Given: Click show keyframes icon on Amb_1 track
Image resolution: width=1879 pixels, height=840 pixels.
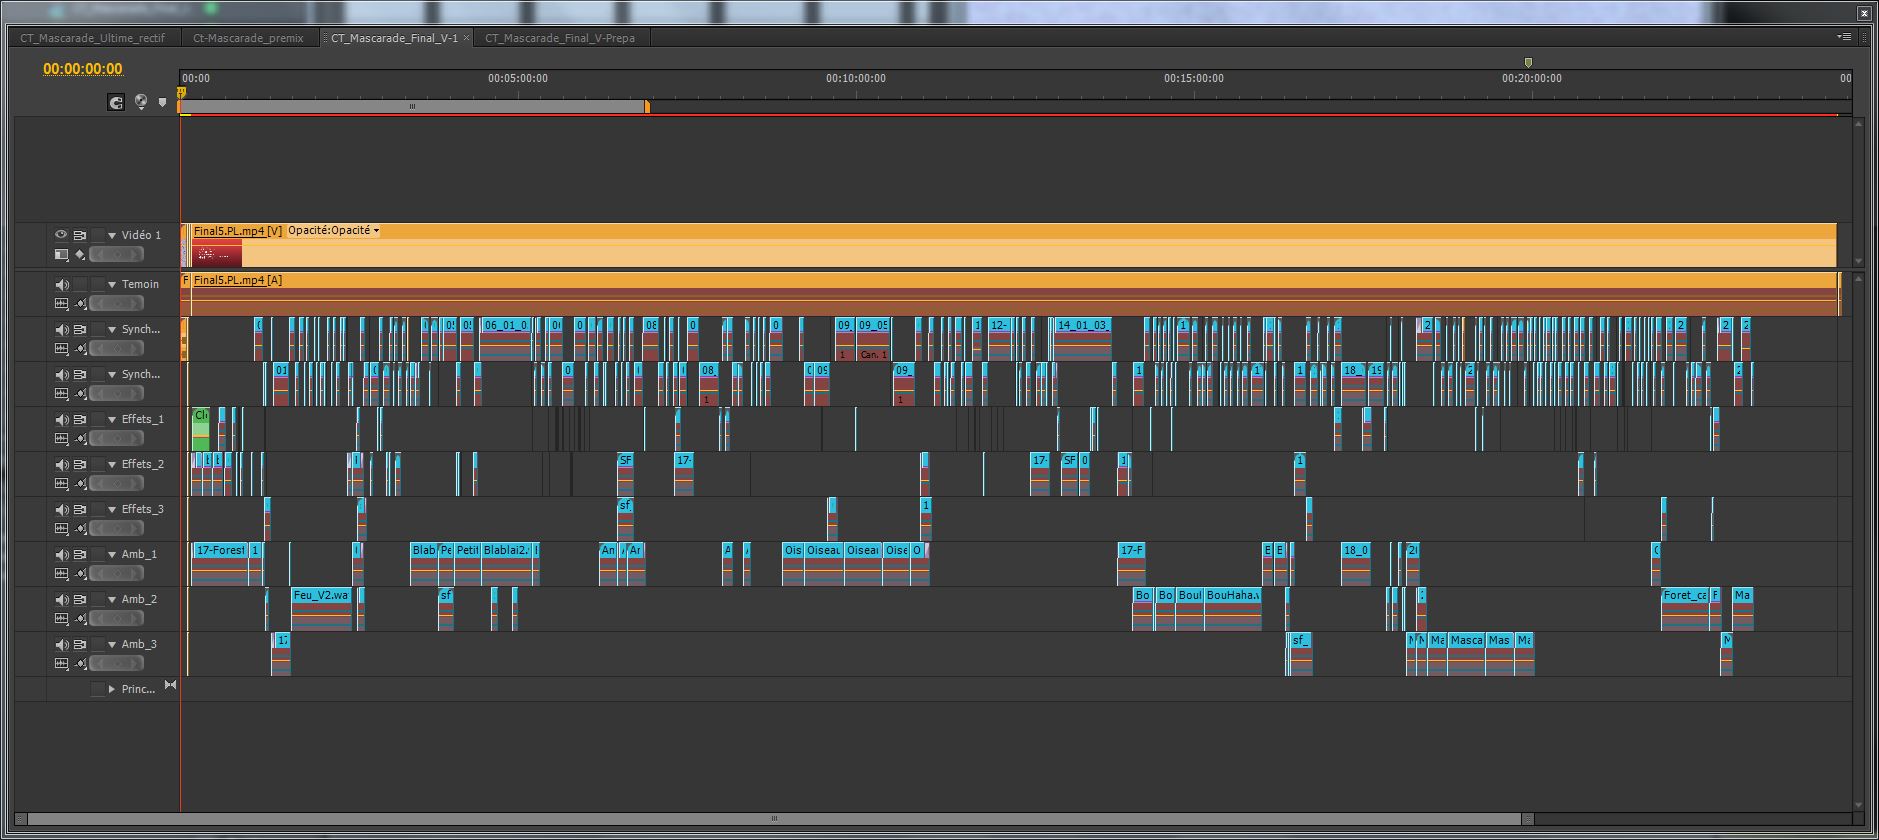Looking at the screenshot, I should coord(80,573).
